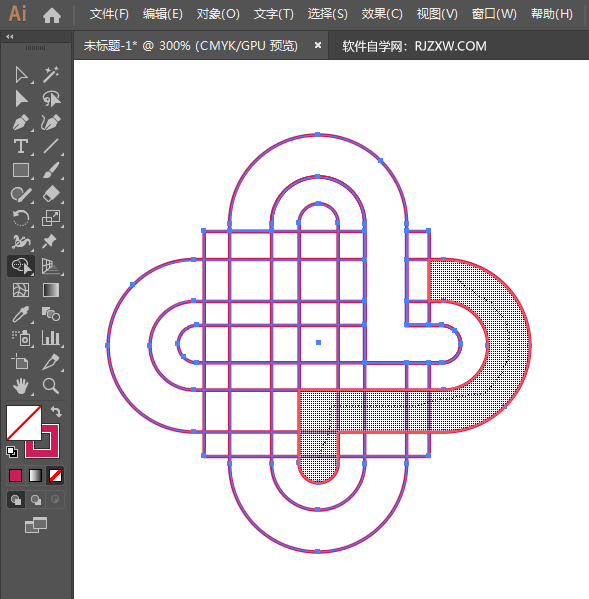Viewport: 589px width, 599px height.
Task: Click the 软件自学网: RJZXW.COM text
Action: (414, 46)
